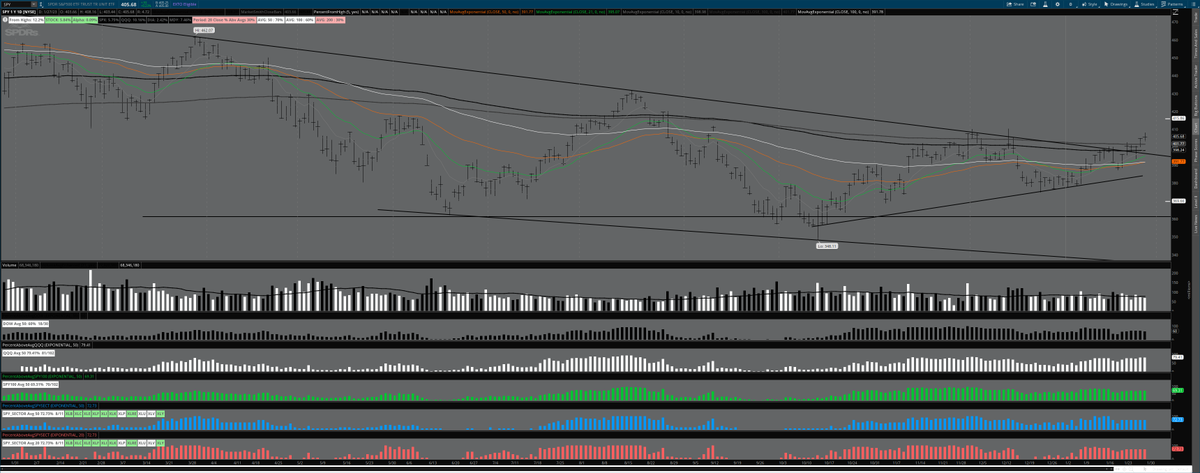The width and height of the screenshot is (1200, 473).
Task: Click XLRE tag in SPY_SECTOR Avg 50 row
Action: pos(132,414)
